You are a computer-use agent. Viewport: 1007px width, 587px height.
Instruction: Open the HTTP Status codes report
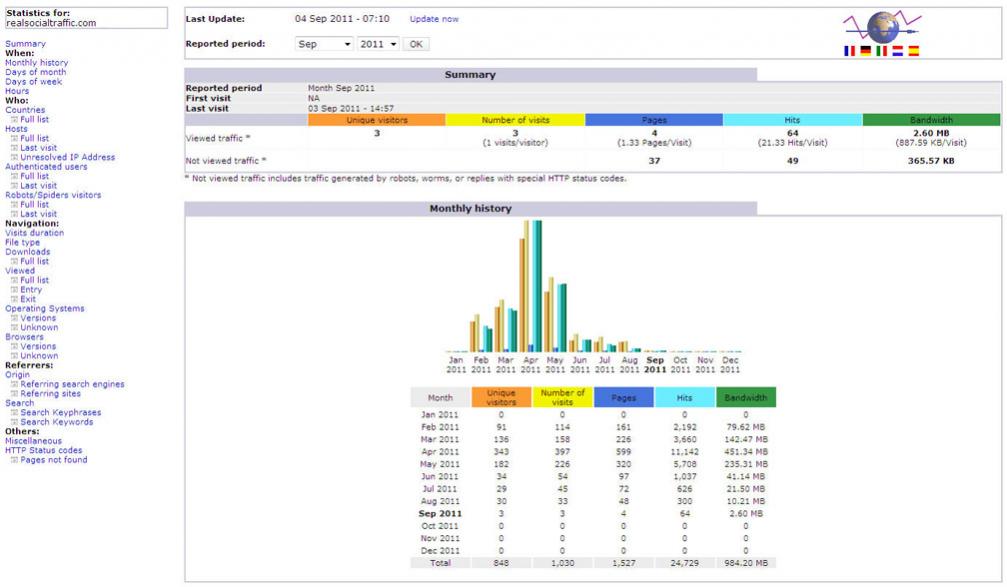coord(43,451)
